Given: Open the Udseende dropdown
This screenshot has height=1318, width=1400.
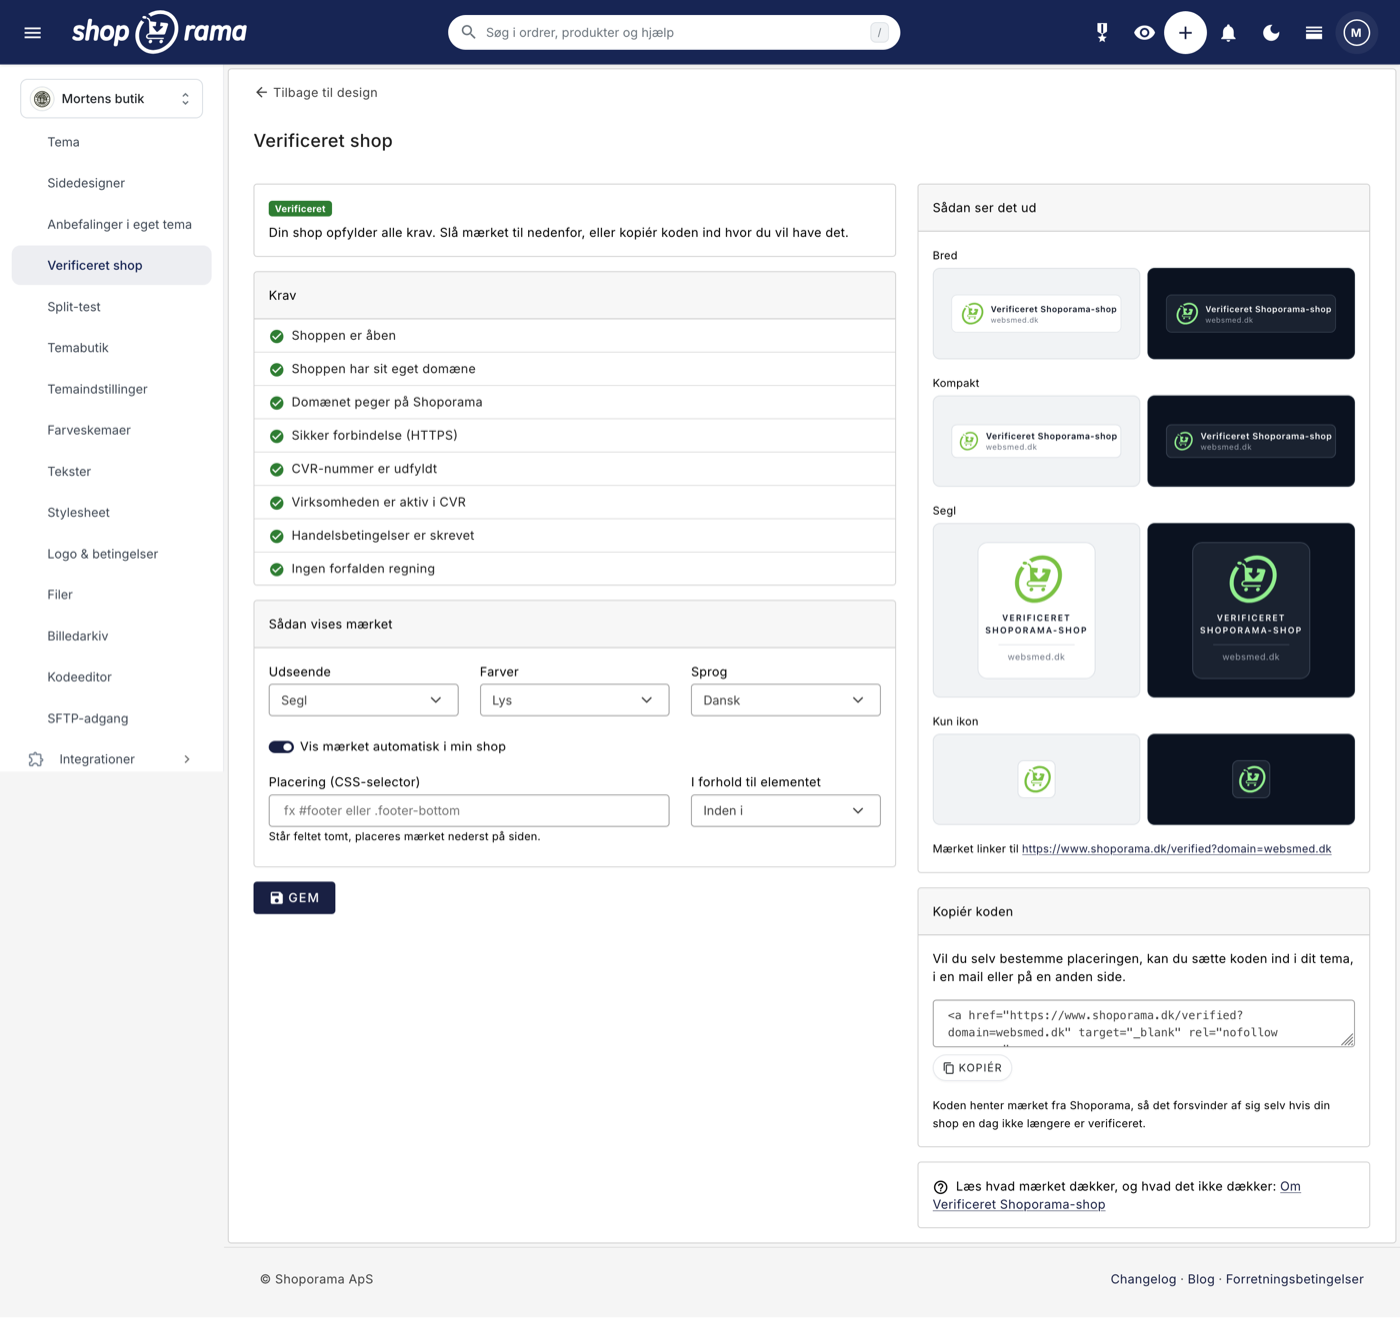Looking at the screenshot, I should pyautogui.click(x=363, y=700).
